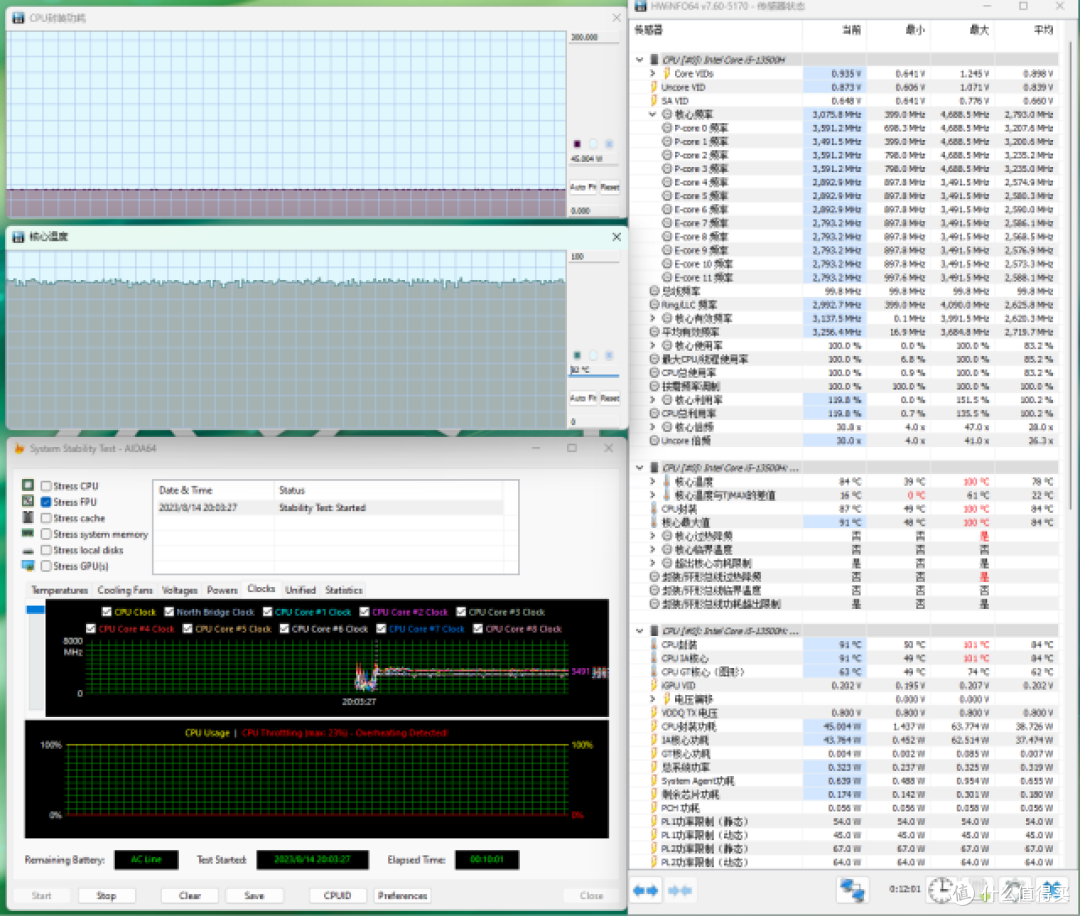Viewport: 1080px width, 916px height.
Task: Click the RAM module icon beside Stress system memory
Action: 28,534
